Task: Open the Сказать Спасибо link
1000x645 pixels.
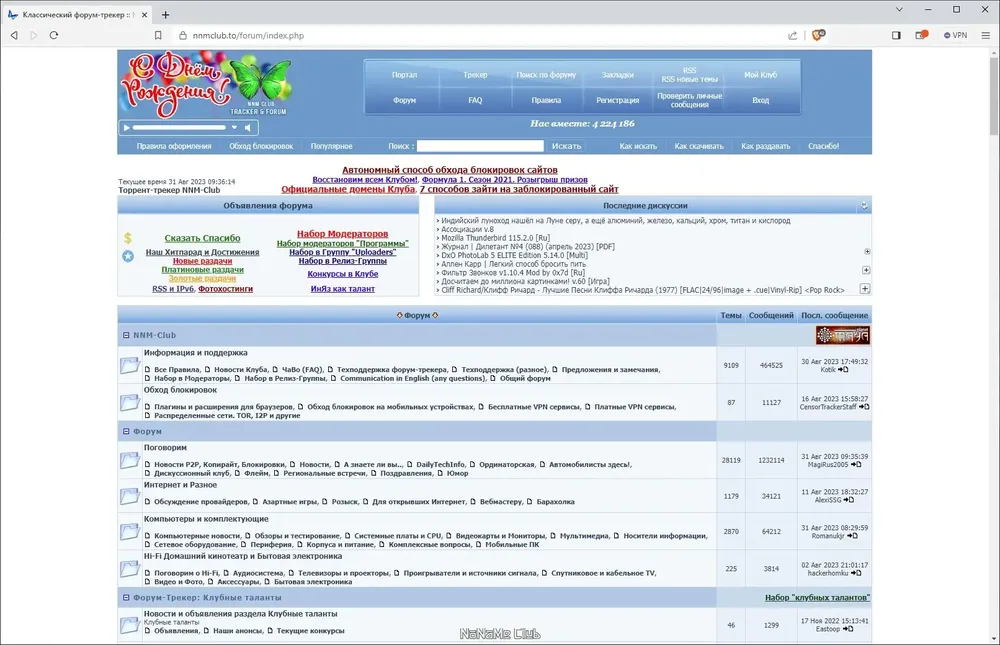Action: click(202, 238)
